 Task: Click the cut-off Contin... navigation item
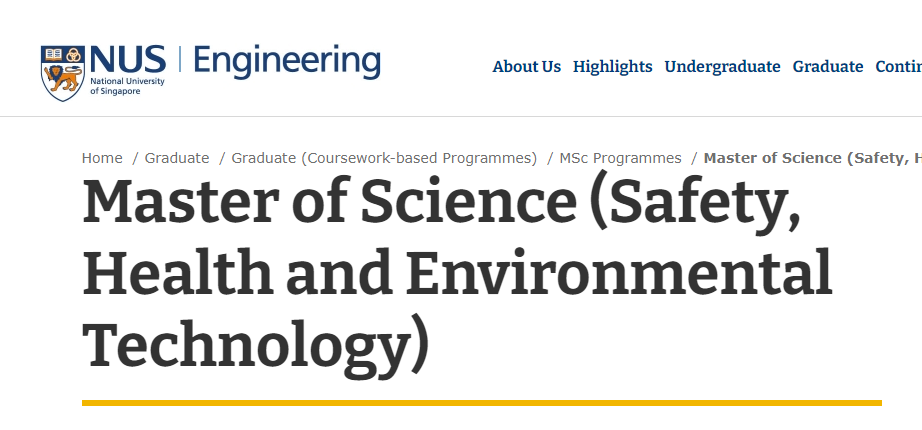coord(898,67)
